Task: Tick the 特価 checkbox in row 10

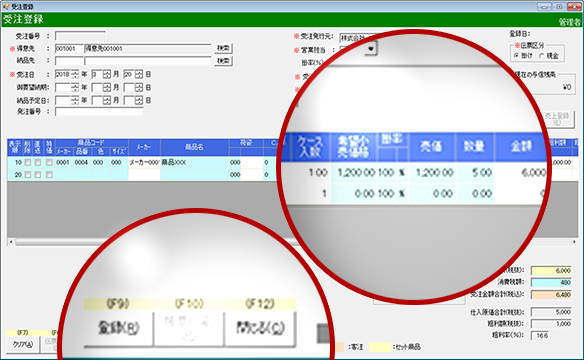Action: [x=49, y=163]
